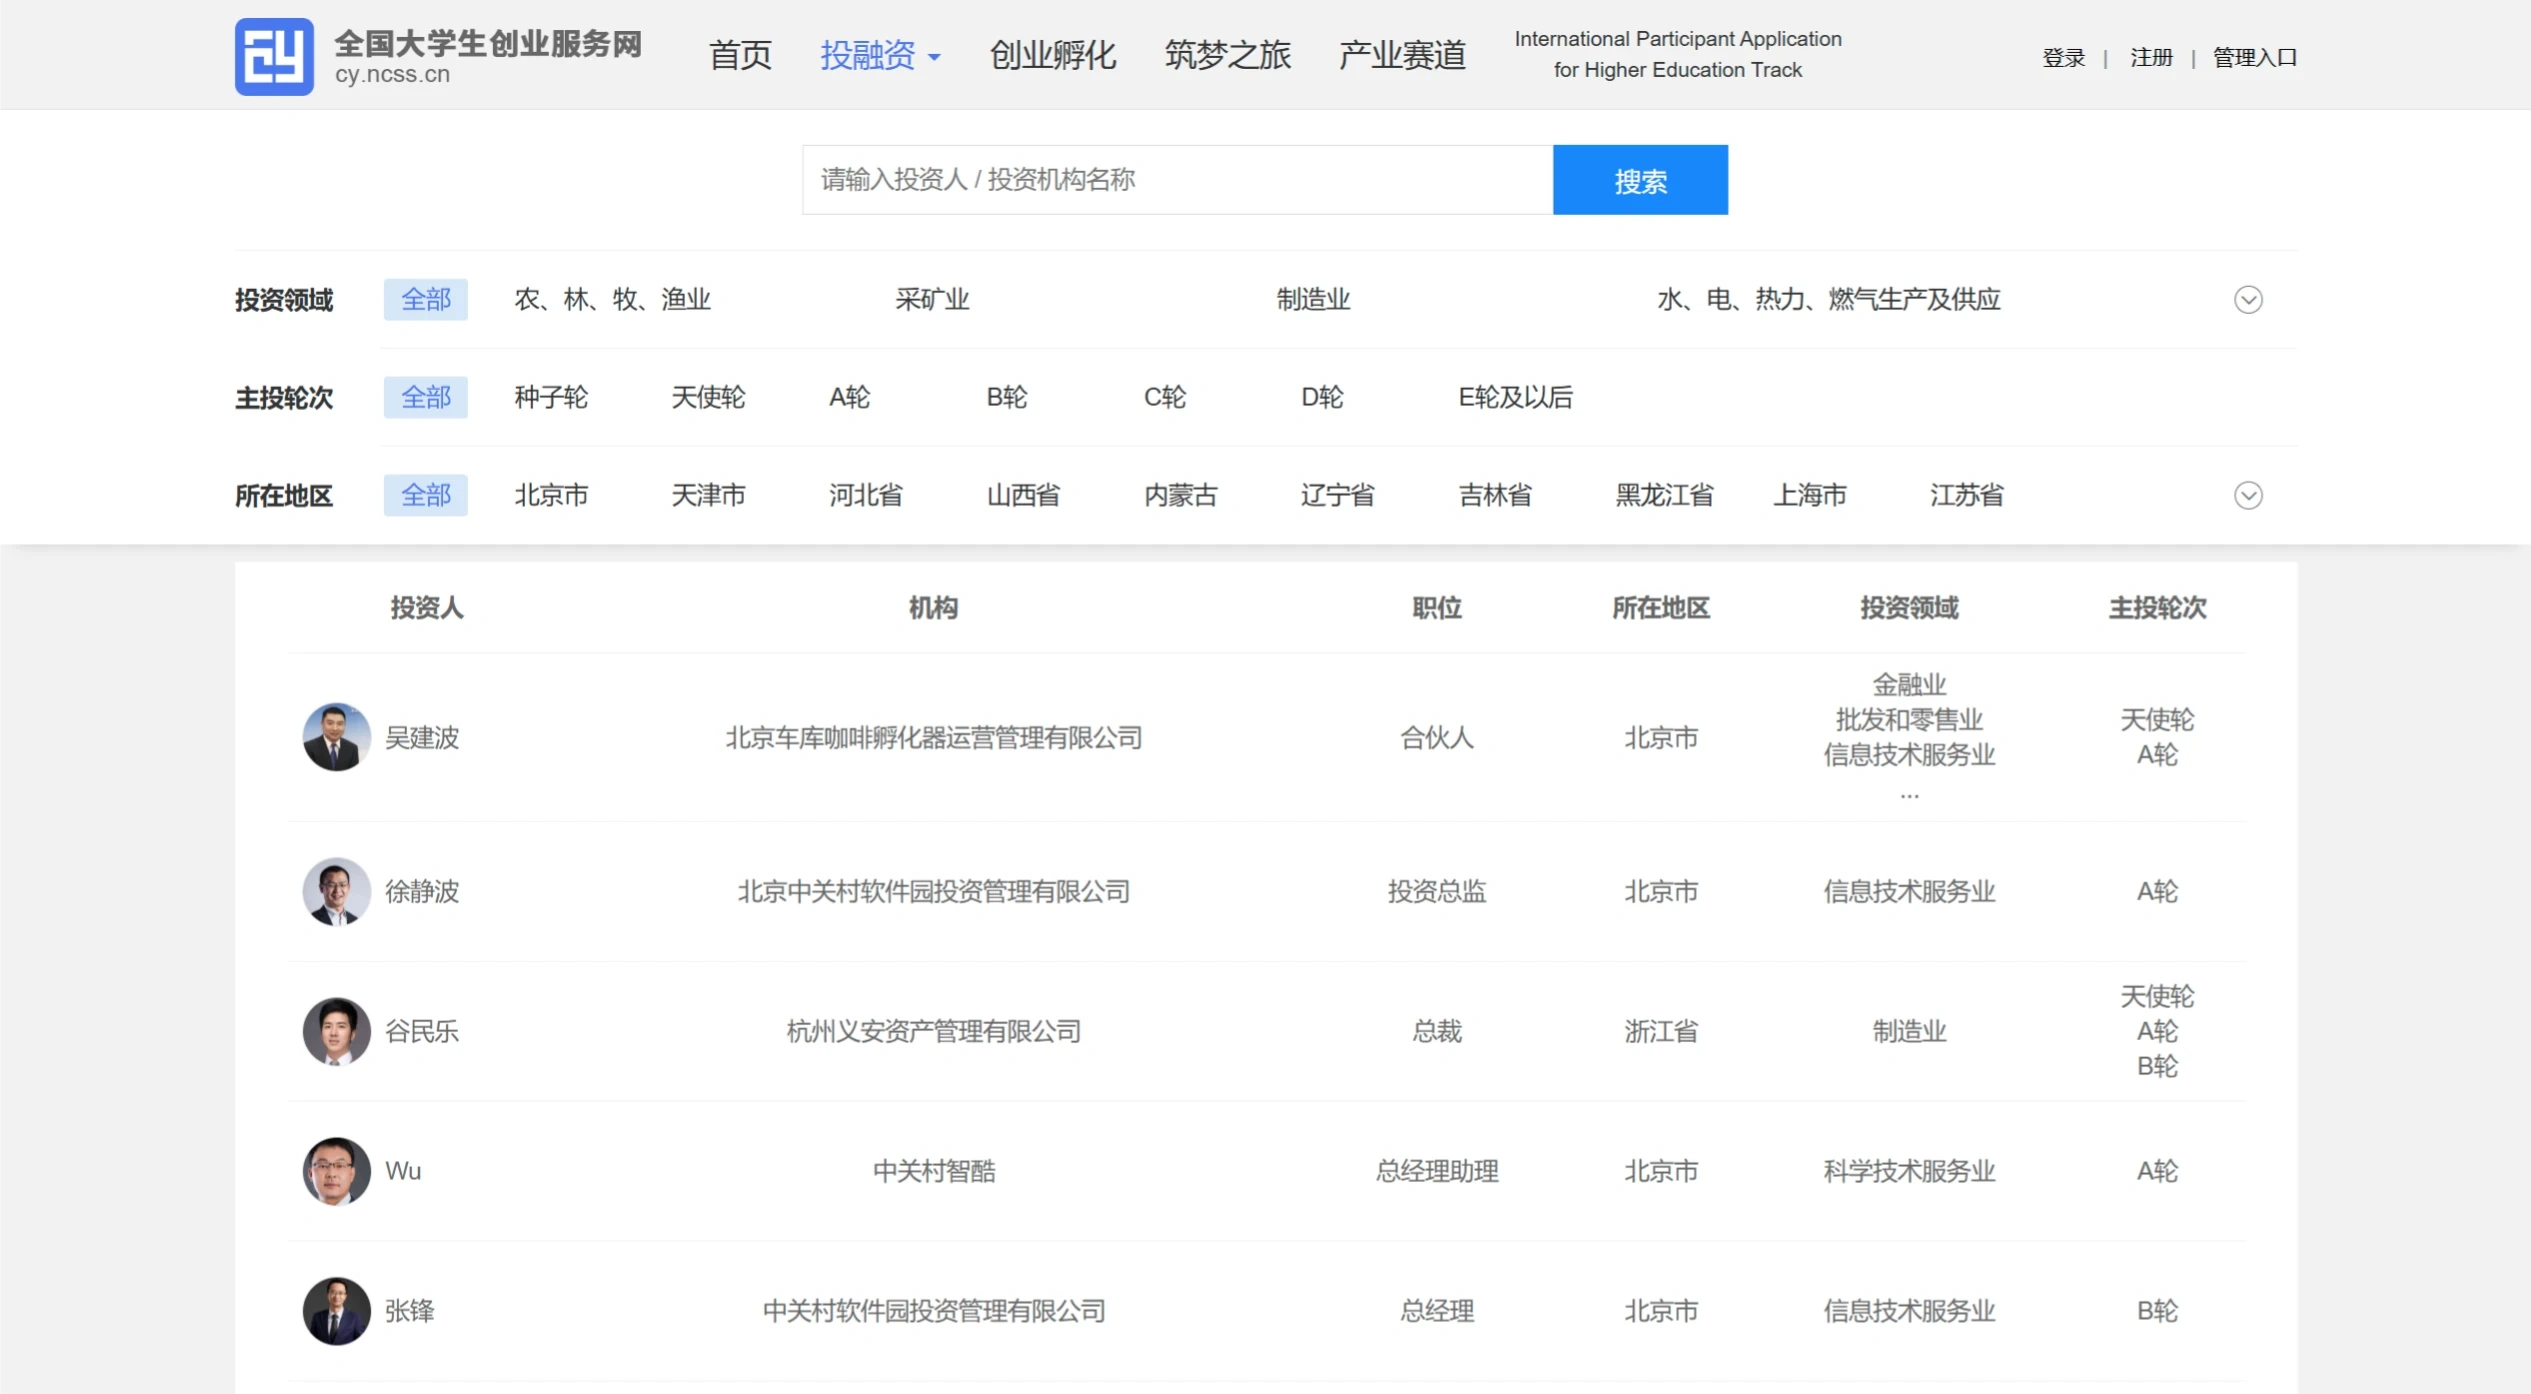Open the 筑梦之旅 navigation item
This screenshot has width=2531, height=1394.
(x=1227, y=55)
